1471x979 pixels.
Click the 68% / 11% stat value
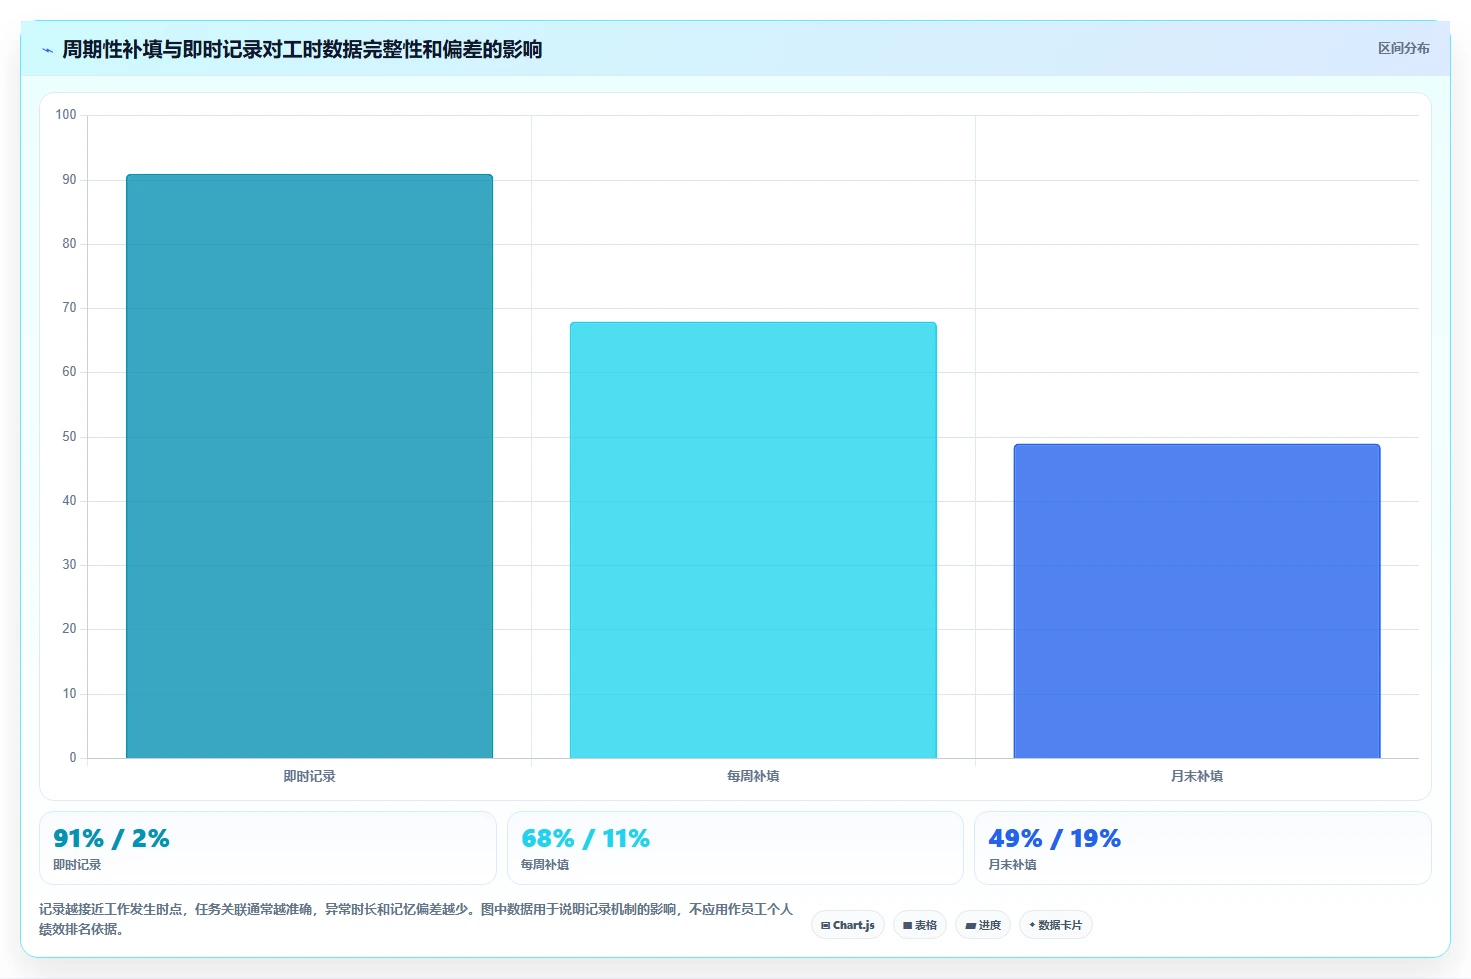click(585, 838)
